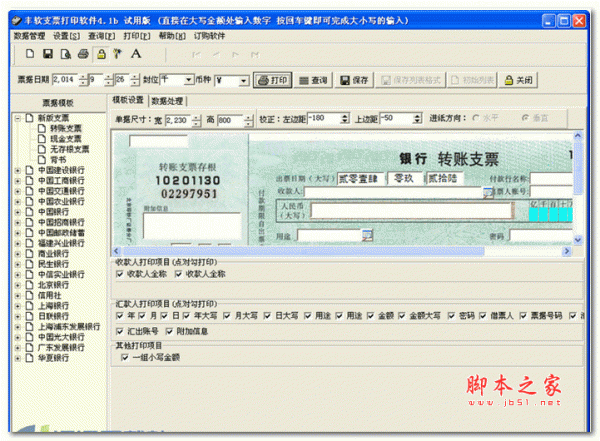This screenshot has height=441, width=600.
Task: Toggle 汇出账号 checkbox
Action: [x=120, y=332]
